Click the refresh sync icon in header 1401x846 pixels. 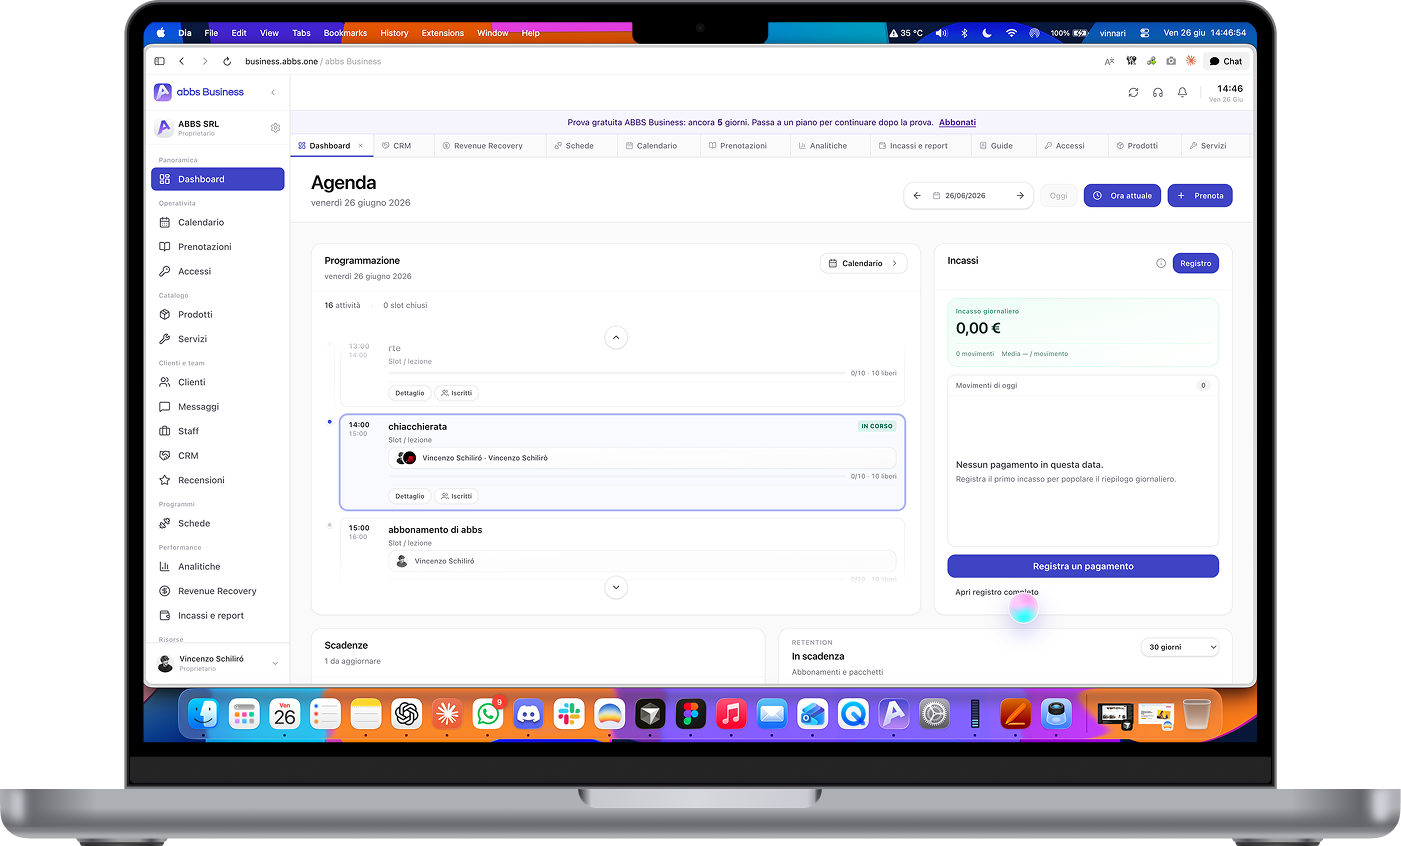click(x=1133, y=92)
